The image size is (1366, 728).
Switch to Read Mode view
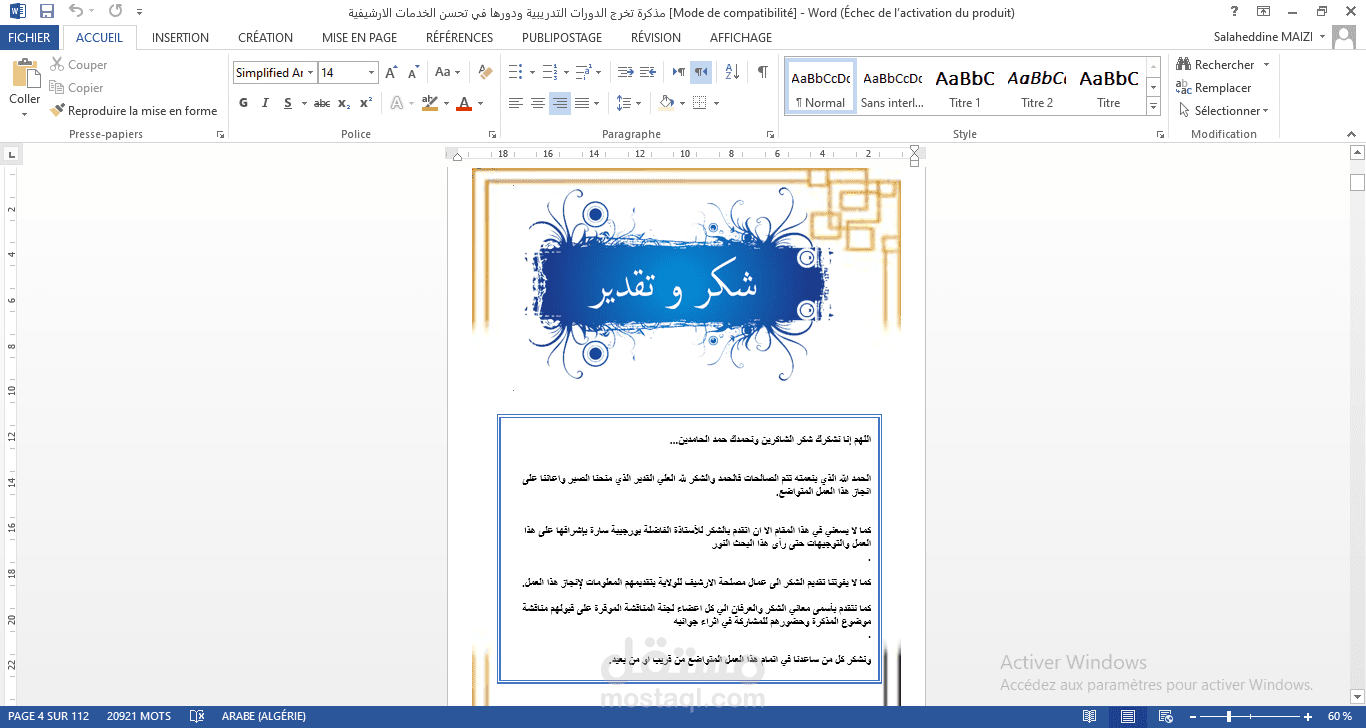[1089, 717]
